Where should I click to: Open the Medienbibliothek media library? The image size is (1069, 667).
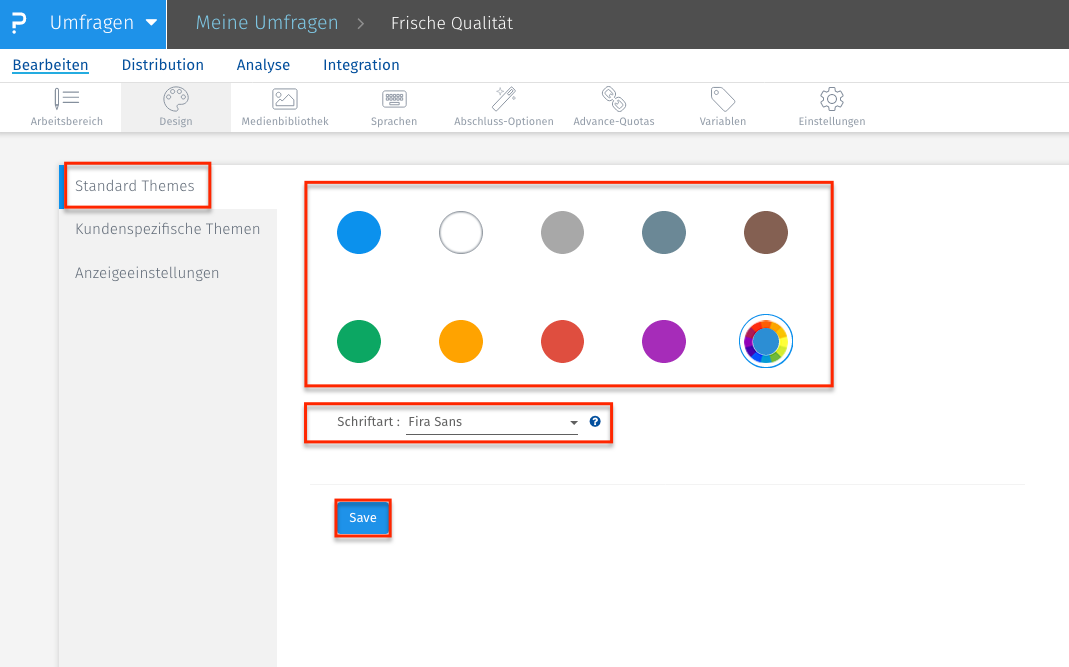[x=283, y=105]
